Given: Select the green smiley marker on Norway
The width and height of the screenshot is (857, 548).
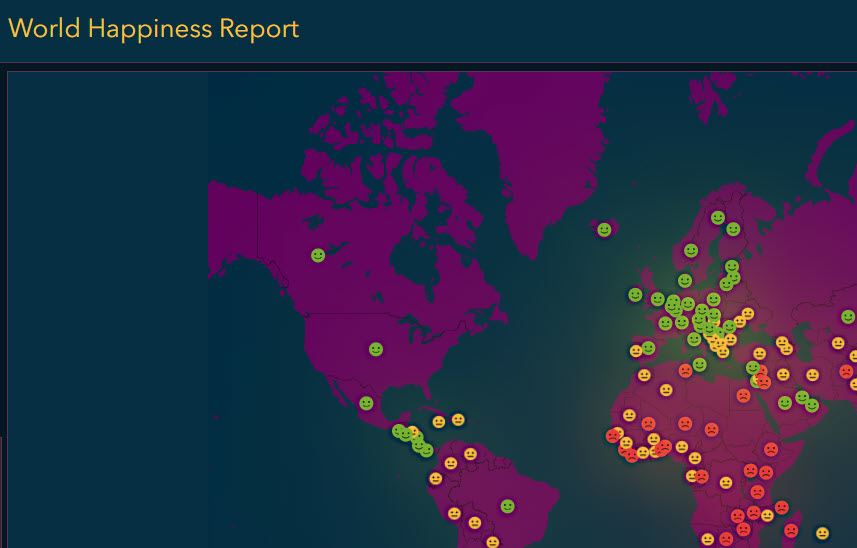Looking at the screenshot, I should pos(691,250).
